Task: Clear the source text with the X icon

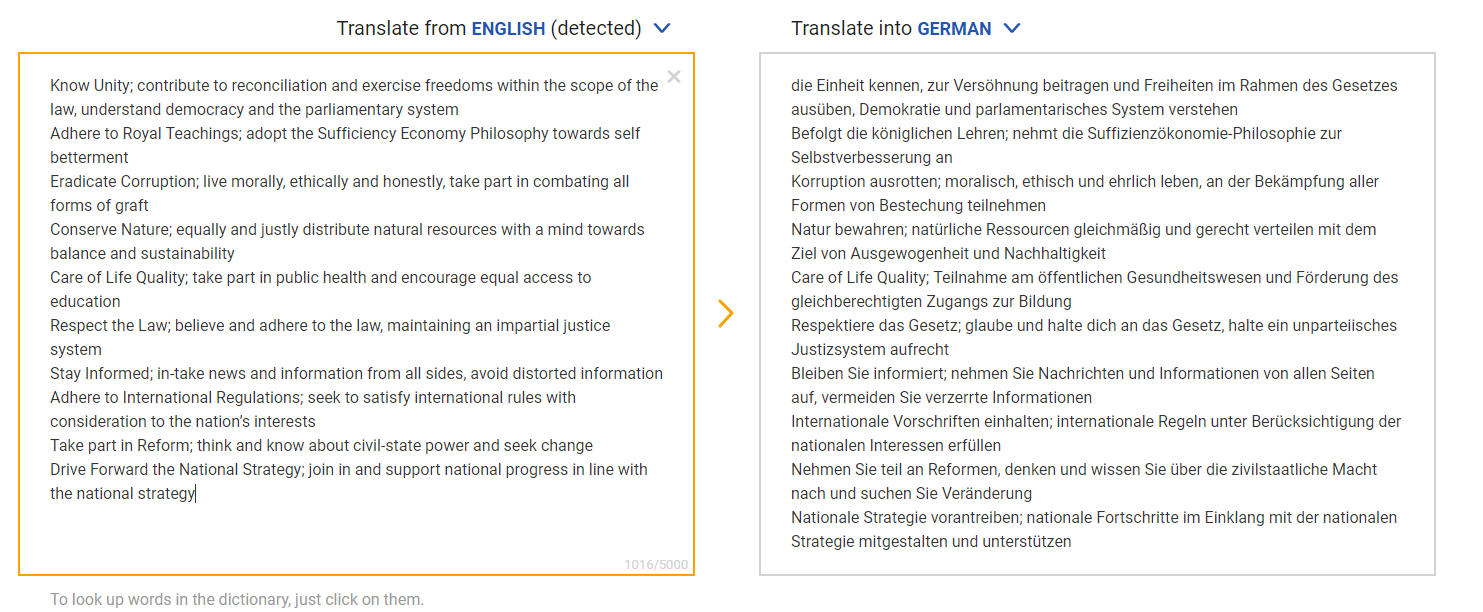Action: [x=674, y=77]
